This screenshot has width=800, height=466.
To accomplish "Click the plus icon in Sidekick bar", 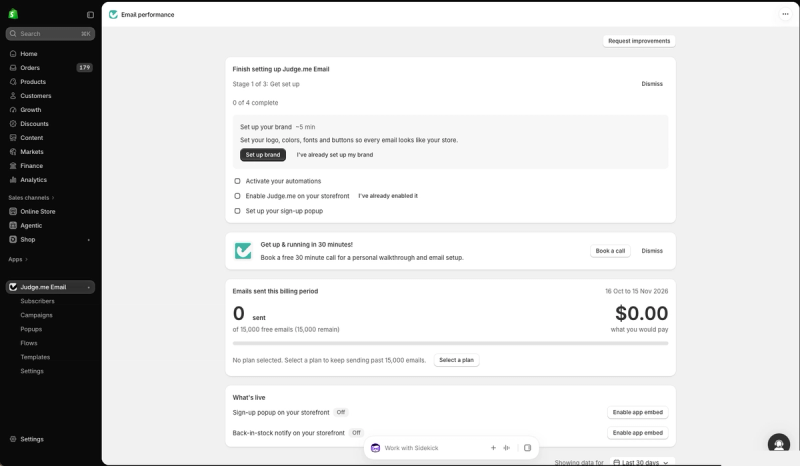I will pyautogui.click(x=493, y=448).
